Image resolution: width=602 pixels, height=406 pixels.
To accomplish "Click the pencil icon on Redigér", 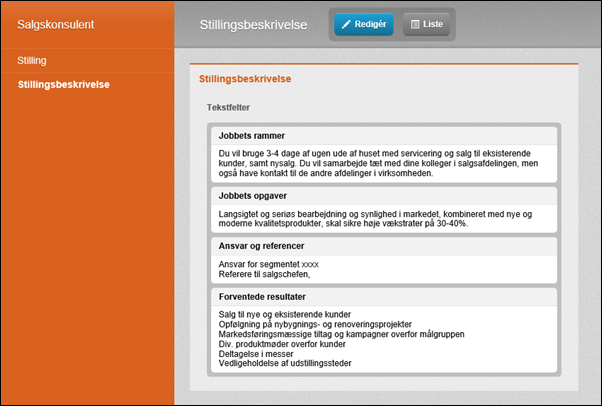I will pos(346,23).
